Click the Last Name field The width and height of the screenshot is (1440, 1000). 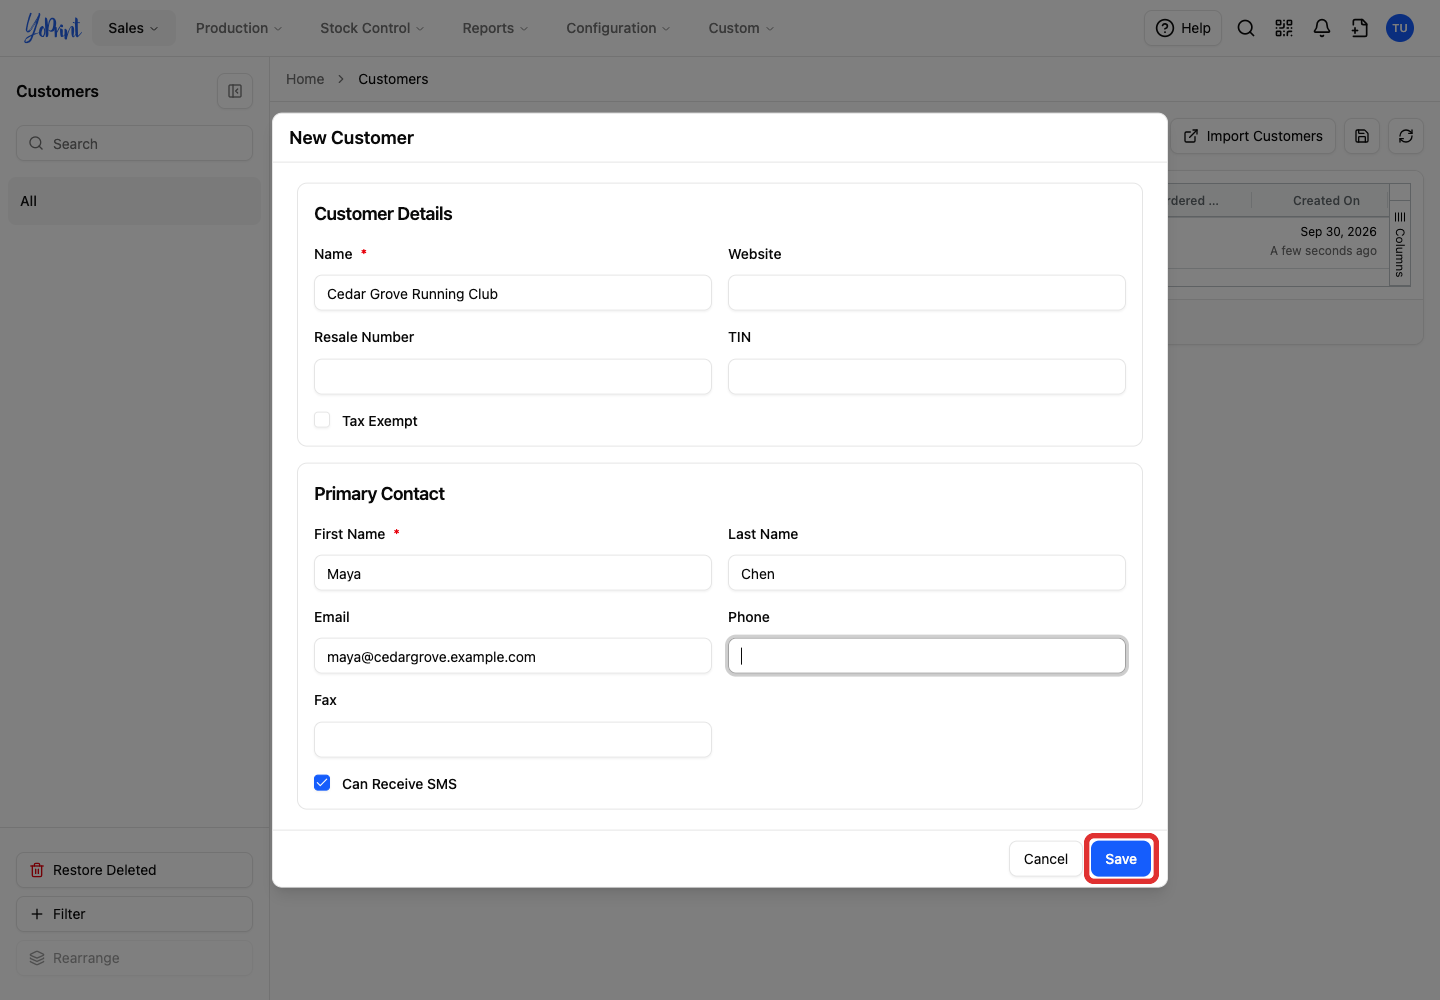point(927,573)
